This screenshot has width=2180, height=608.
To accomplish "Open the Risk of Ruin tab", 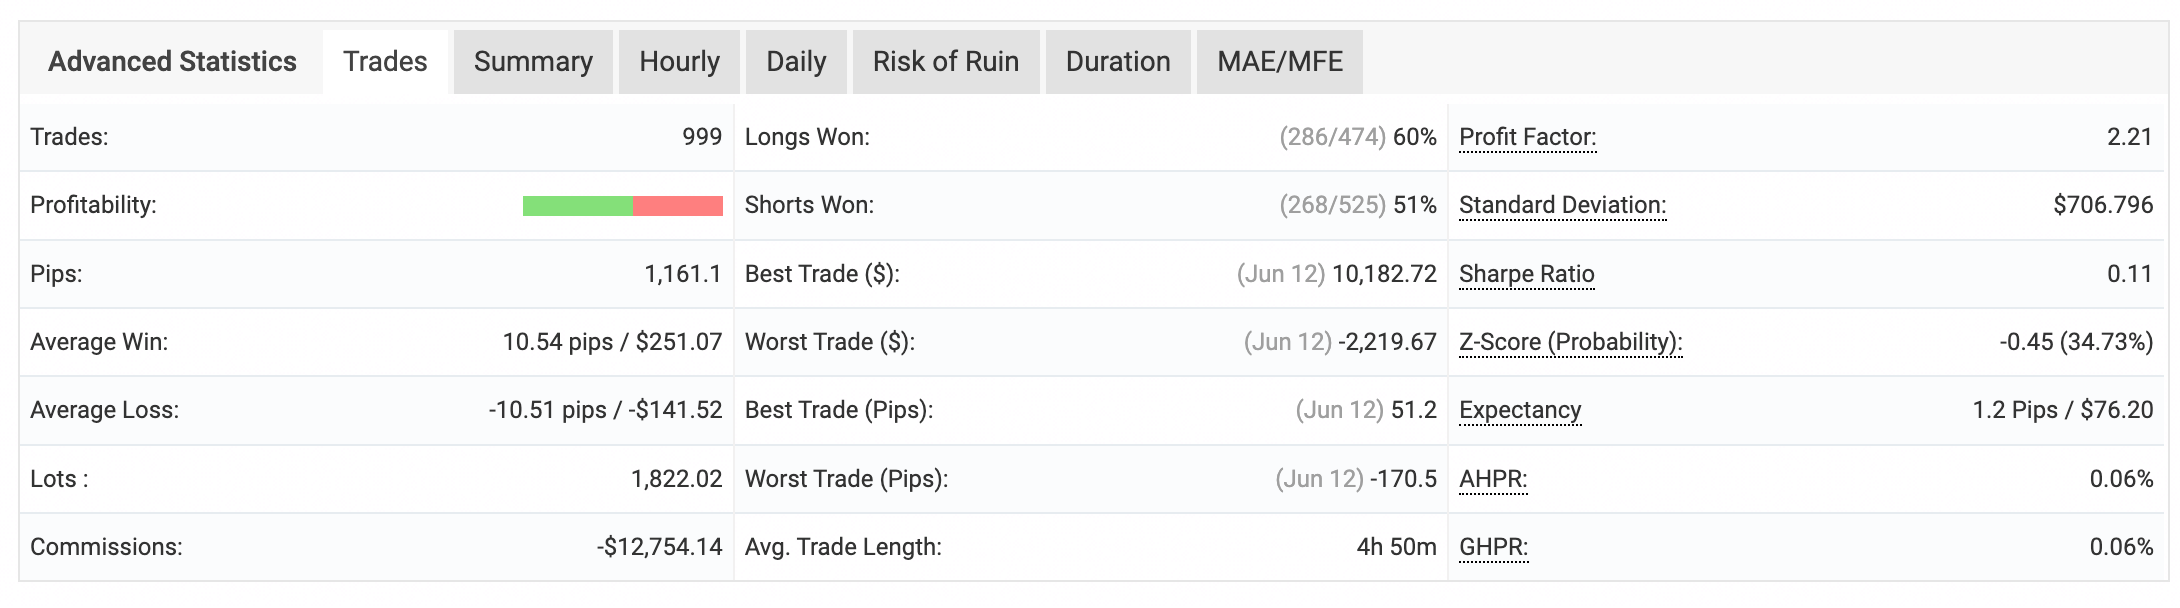I will tap(945, 62).
